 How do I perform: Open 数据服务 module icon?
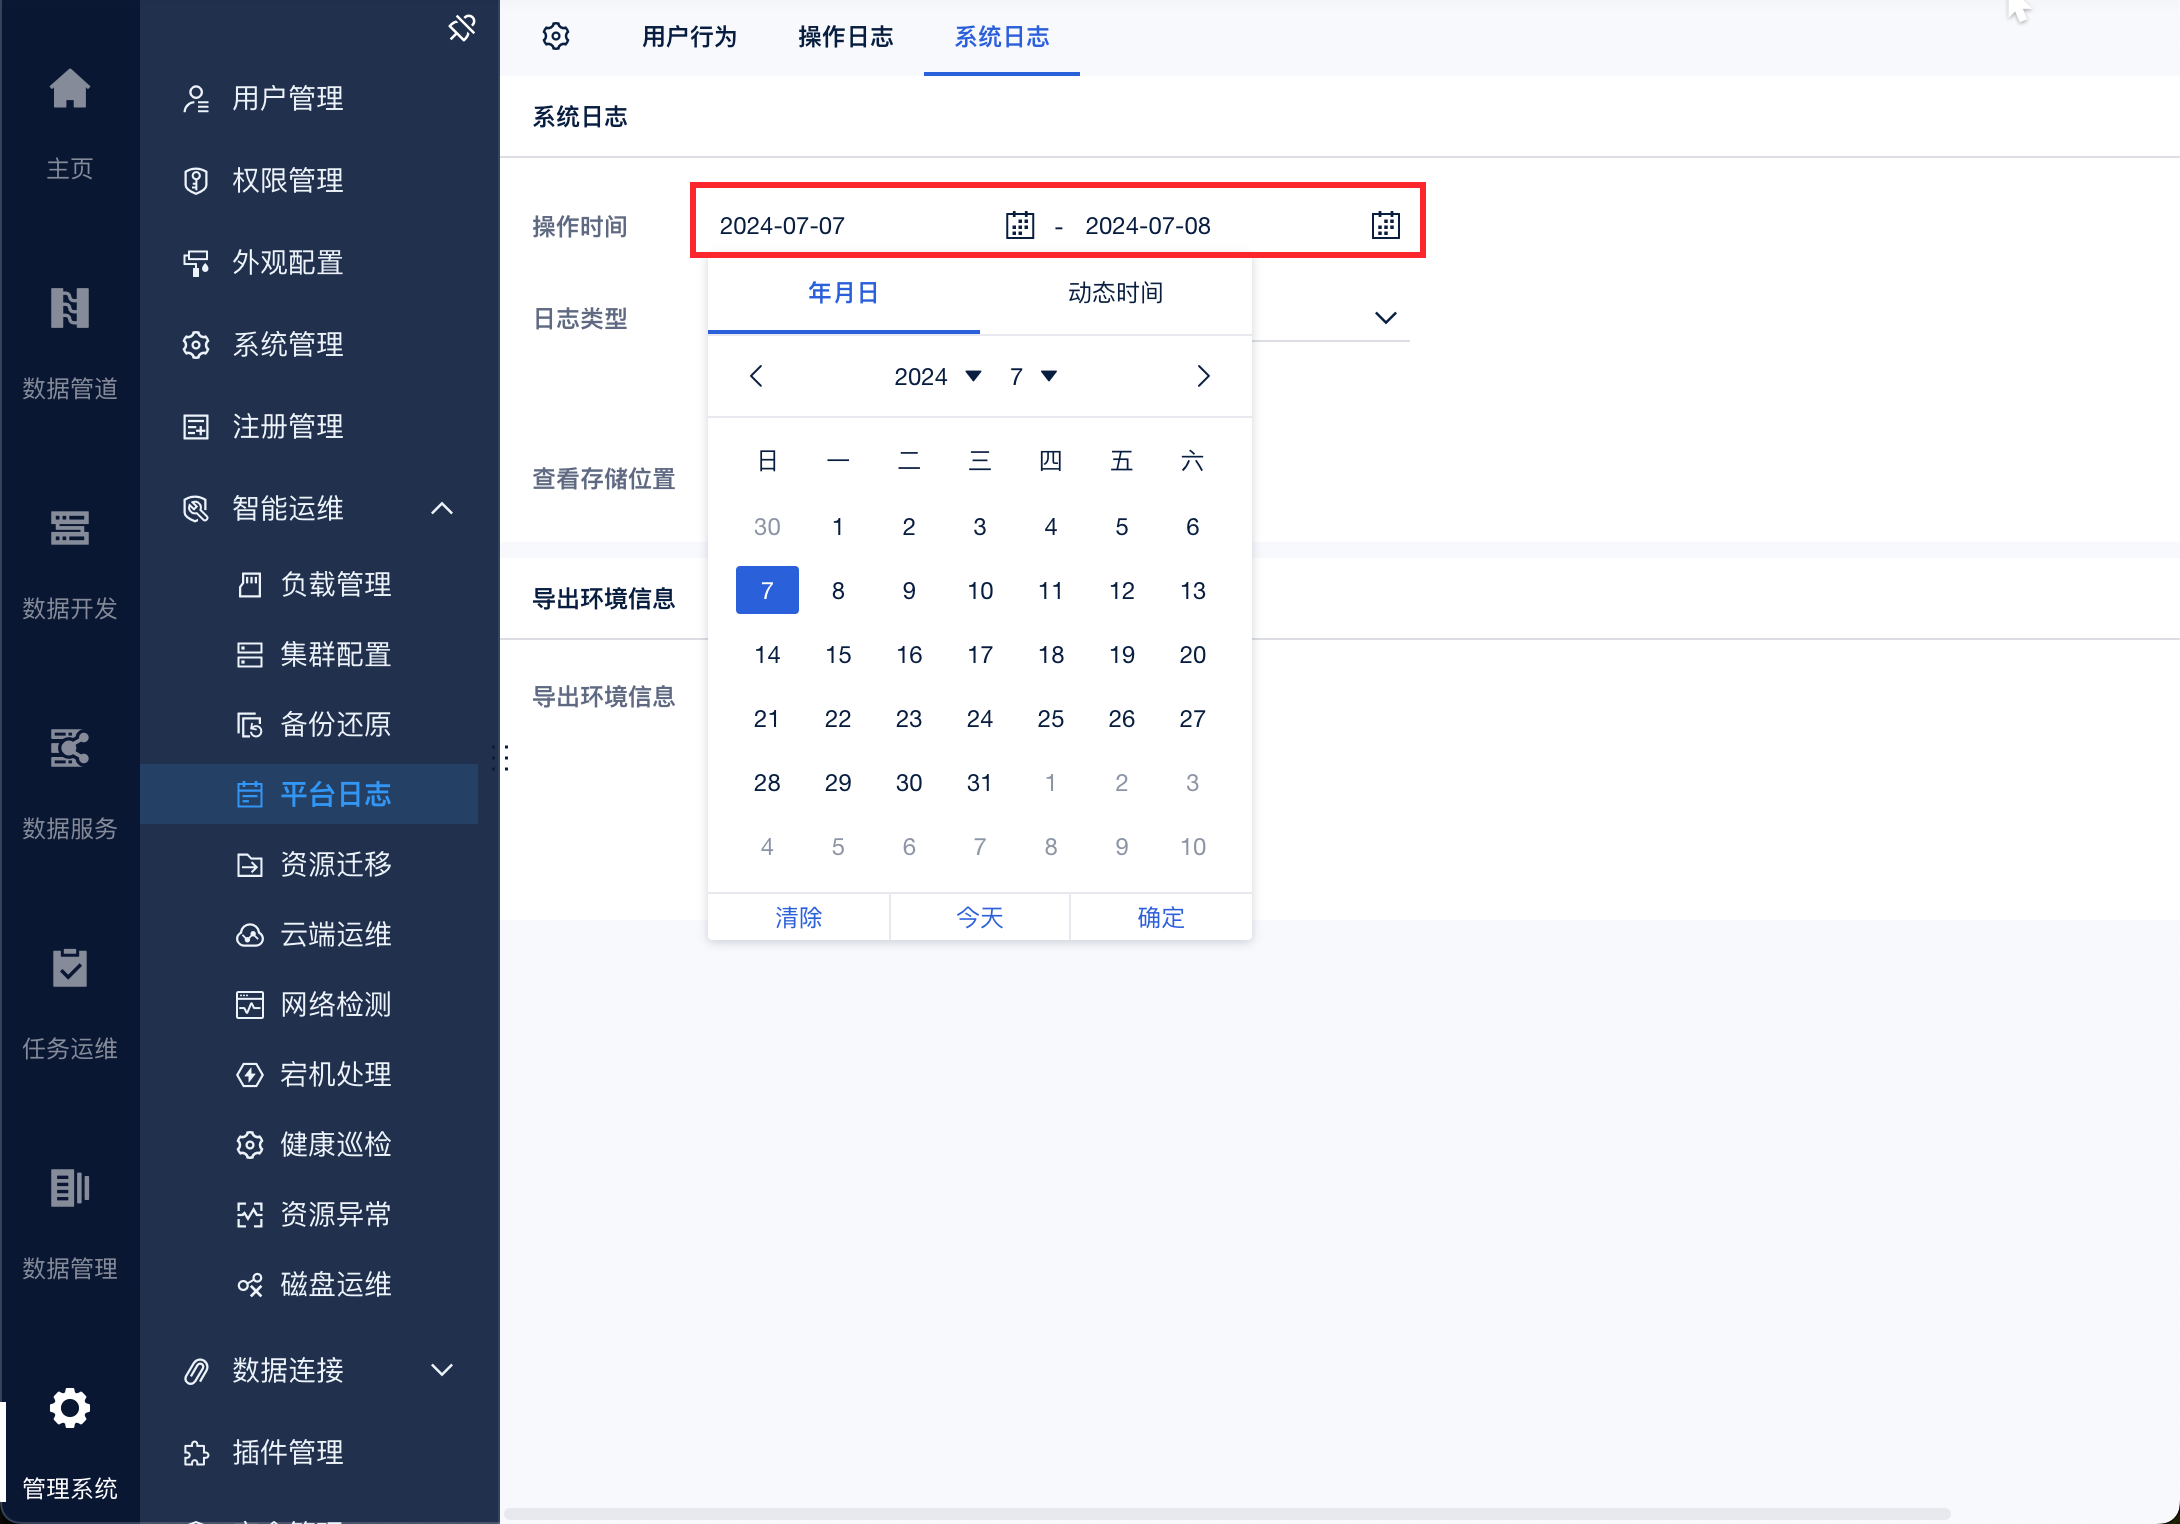(70, 748)
